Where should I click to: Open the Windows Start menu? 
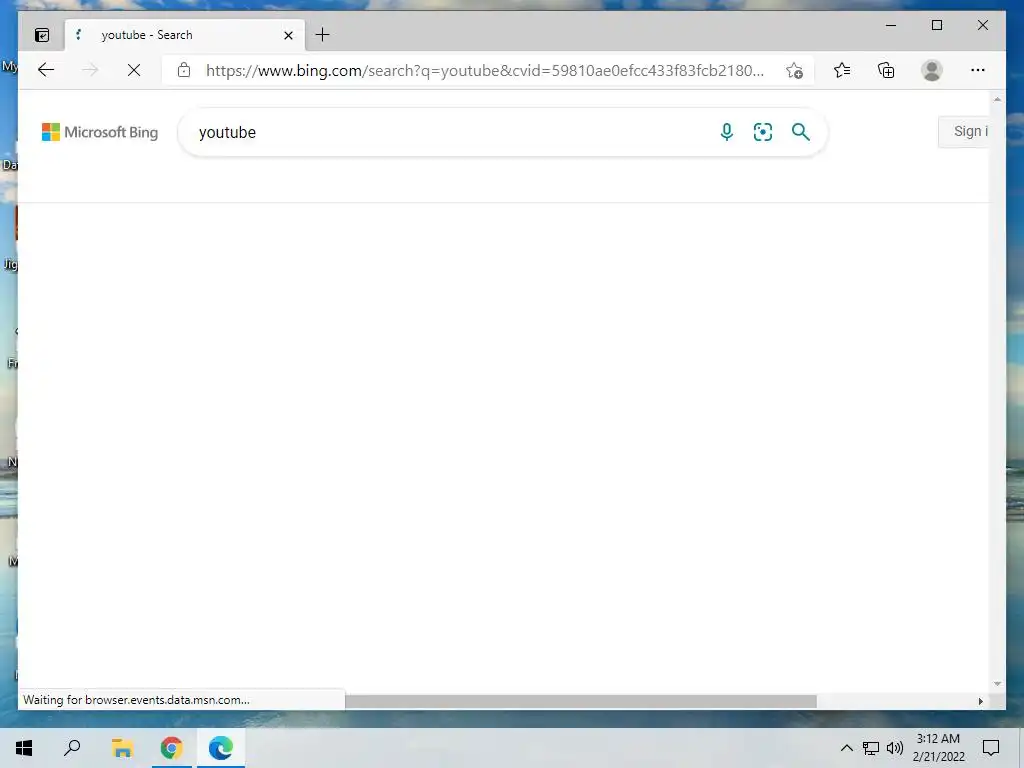pos(24,748)
